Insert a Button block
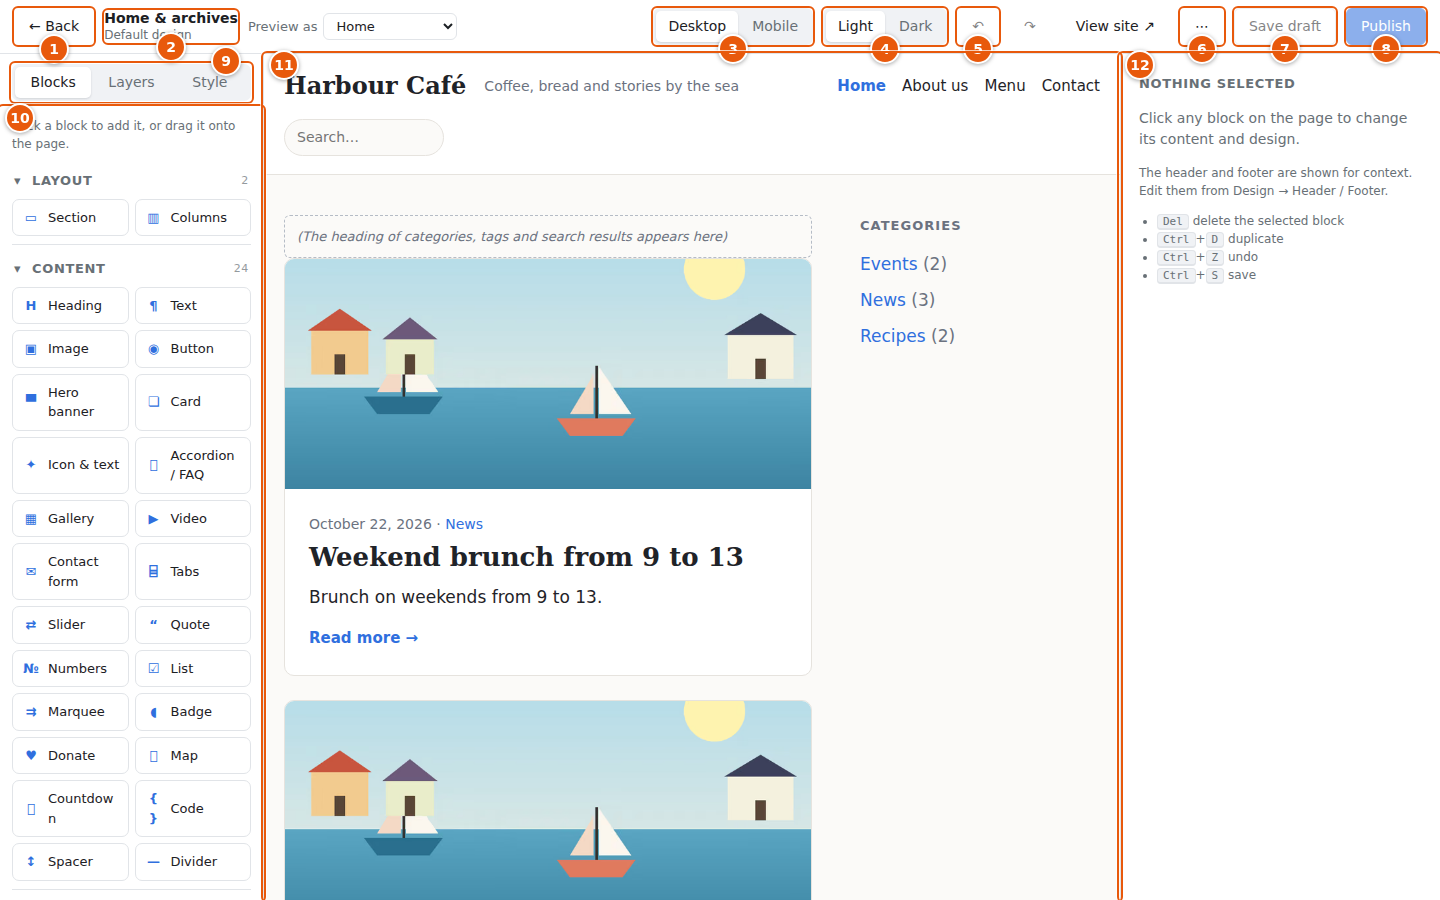The width and height of the screenshot is (1440, 900). (x=193, y=349)
